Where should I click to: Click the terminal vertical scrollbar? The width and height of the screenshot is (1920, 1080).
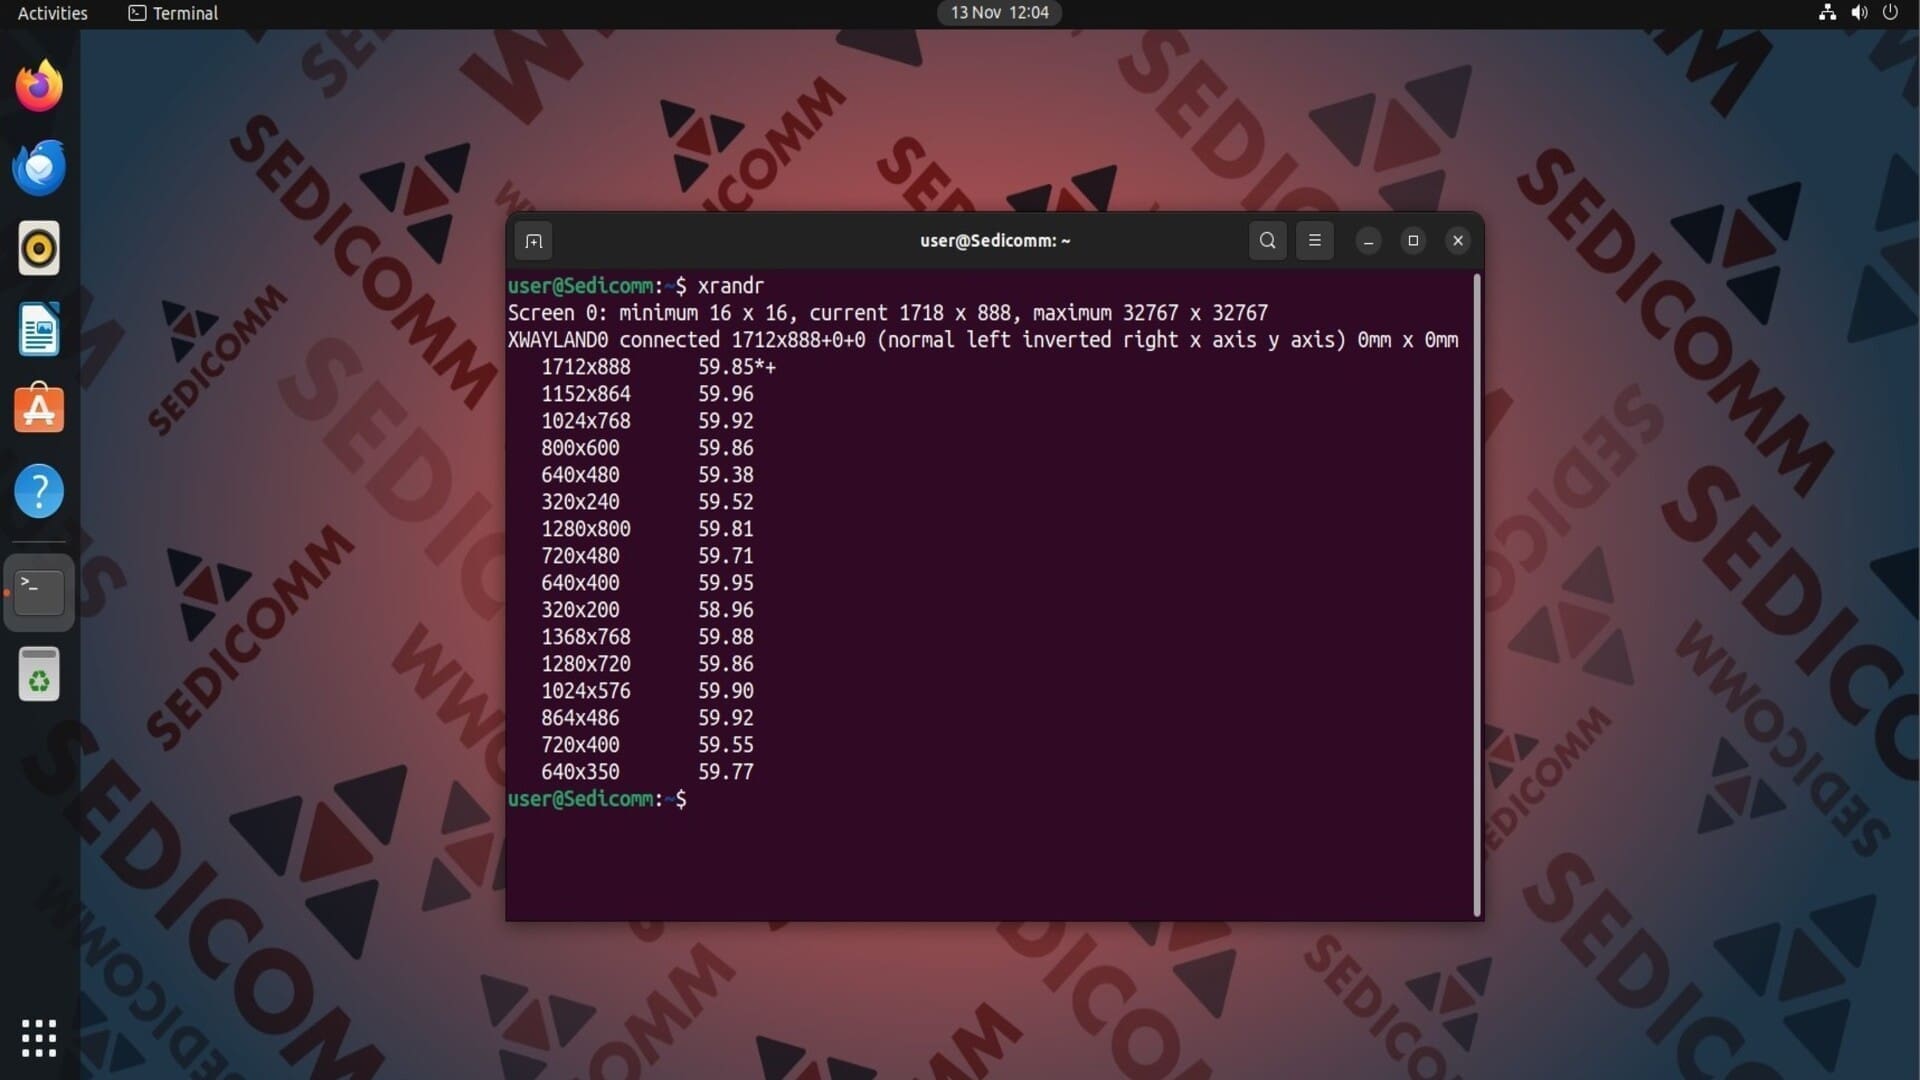[x=1477, y=594]
